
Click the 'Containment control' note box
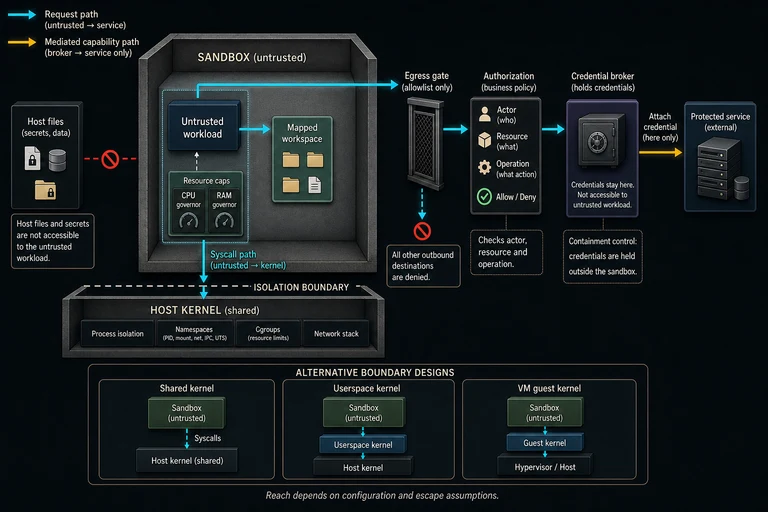(x=602, y=256)
